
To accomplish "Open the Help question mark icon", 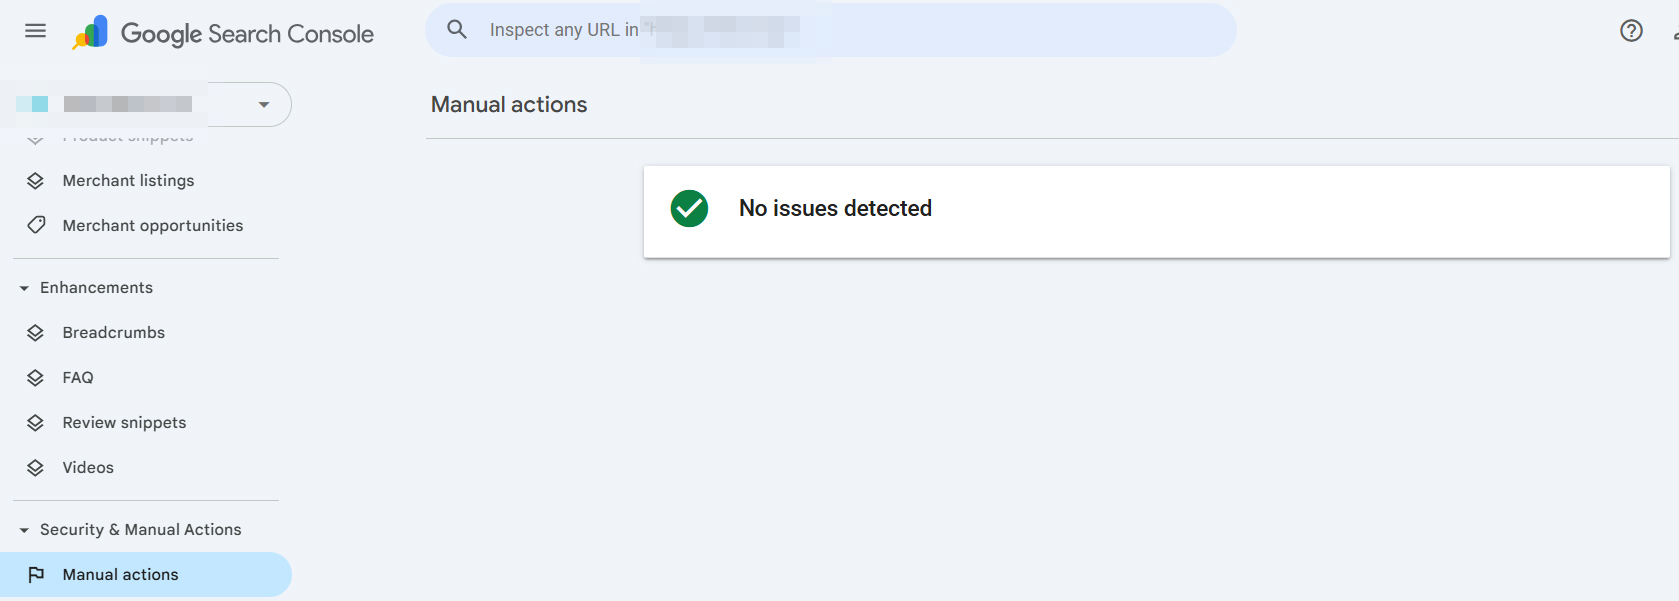I will tap(1631, 31).
